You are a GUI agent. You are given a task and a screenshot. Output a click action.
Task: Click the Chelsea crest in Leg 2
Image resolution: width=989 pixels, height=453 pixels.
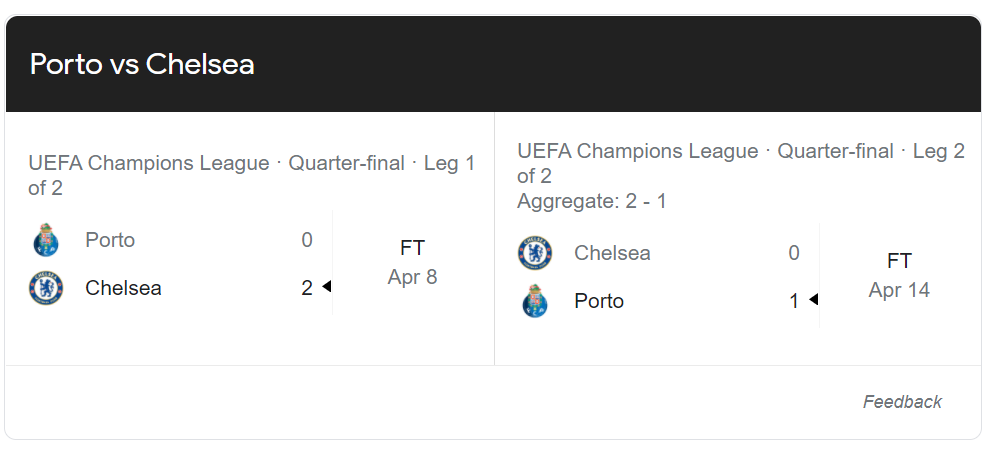tap(535, 253)
